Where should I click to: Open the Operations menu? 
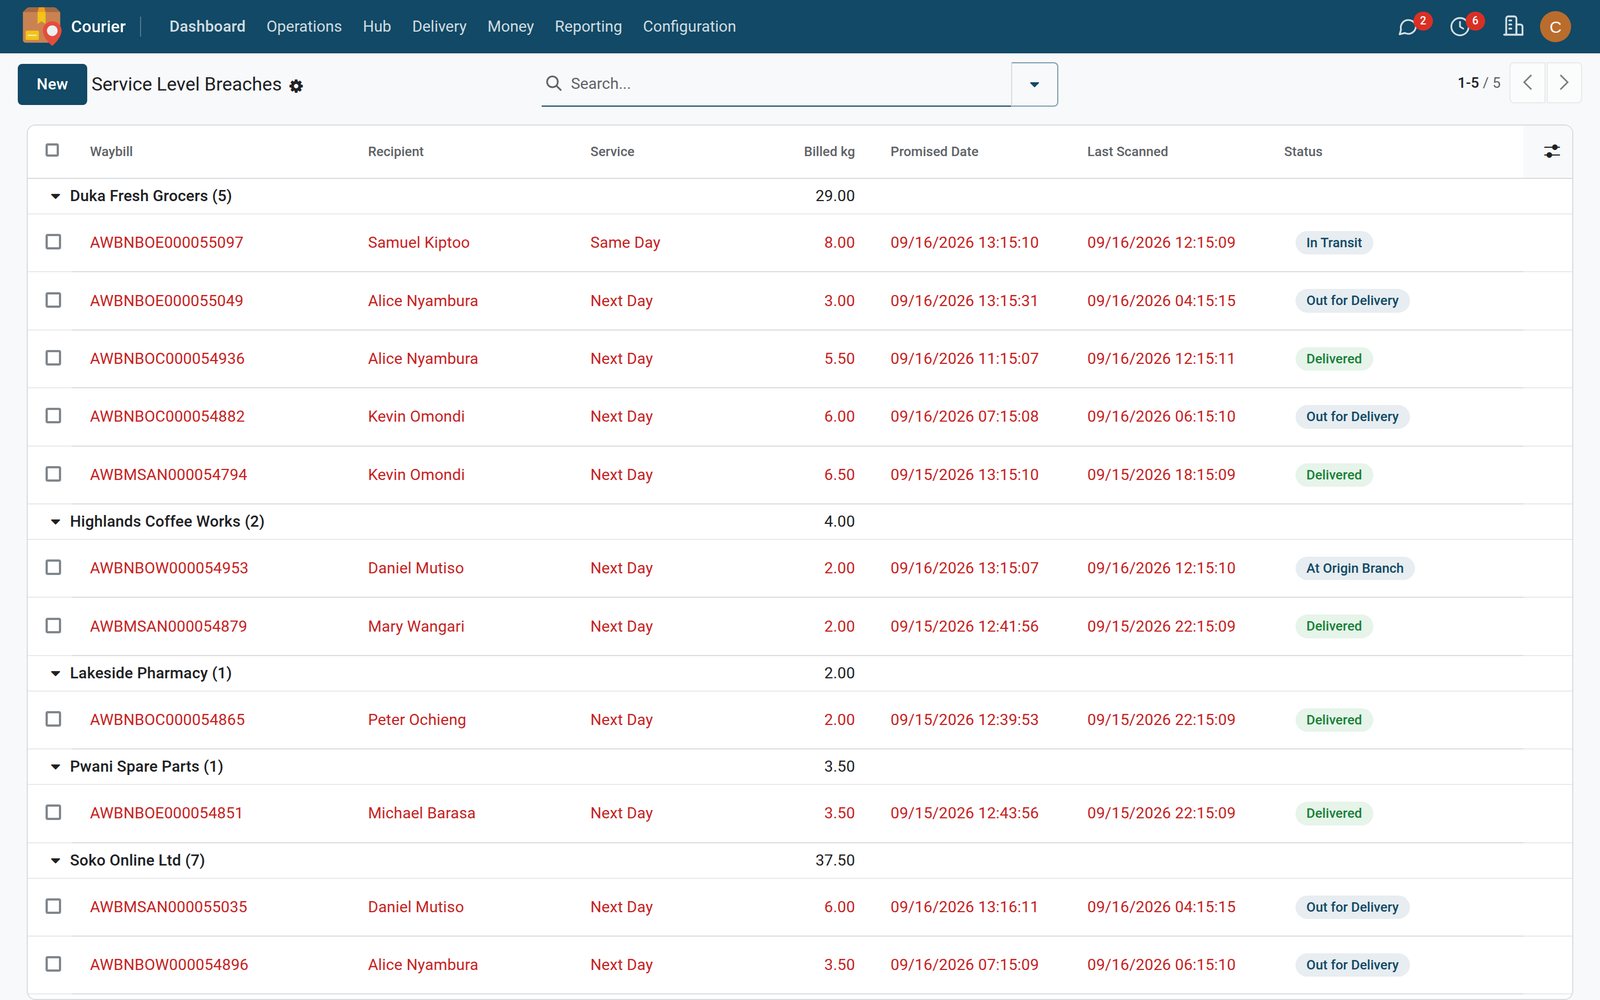pos(304,26)
